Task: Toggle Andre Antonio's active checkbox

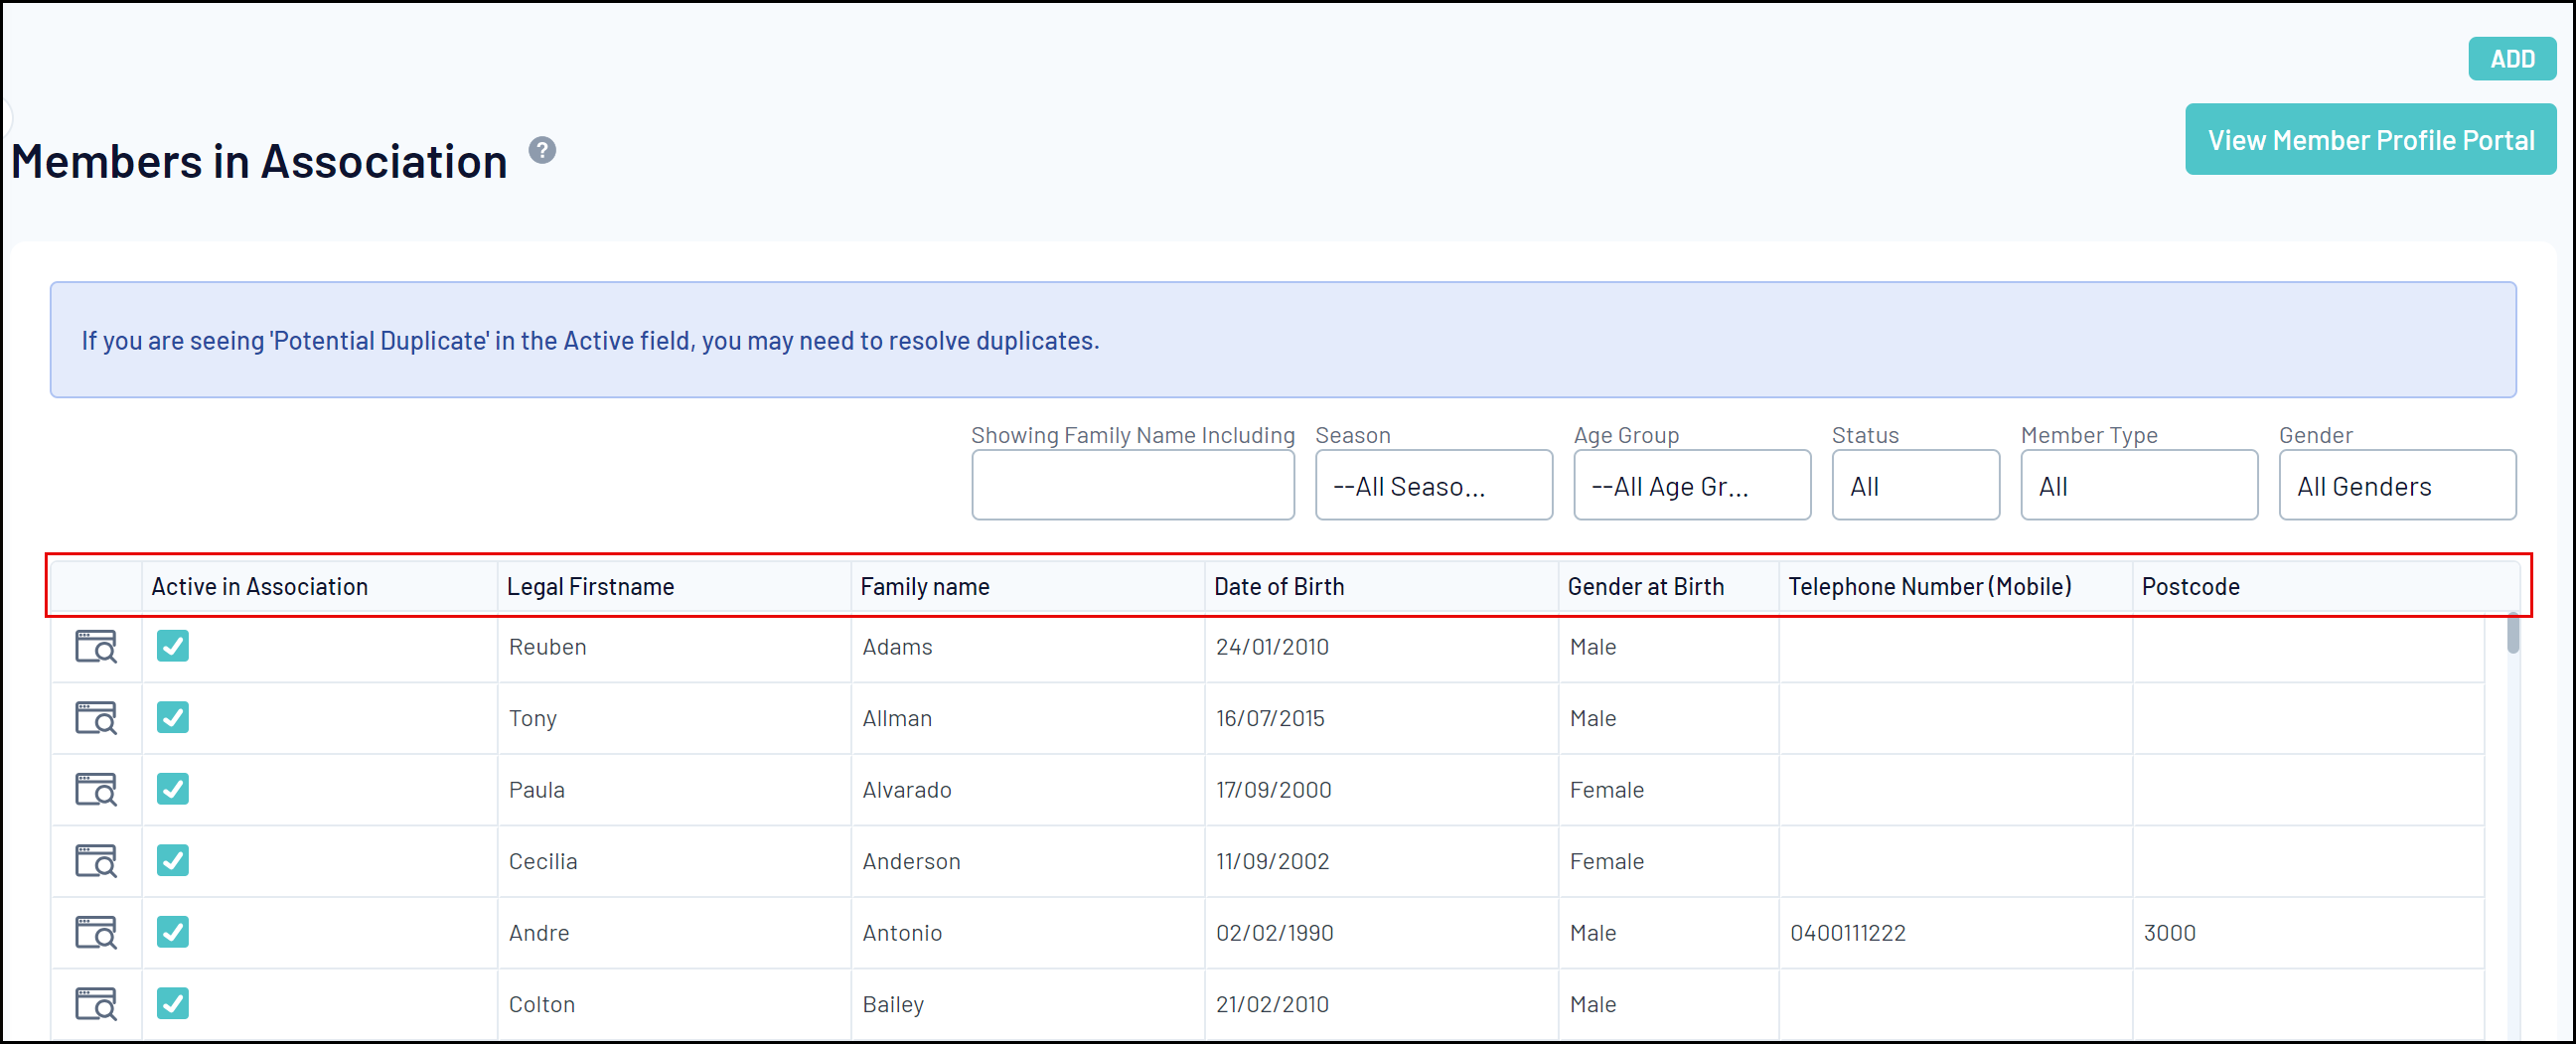Action: pyautogui.click(x=173, y=933)
